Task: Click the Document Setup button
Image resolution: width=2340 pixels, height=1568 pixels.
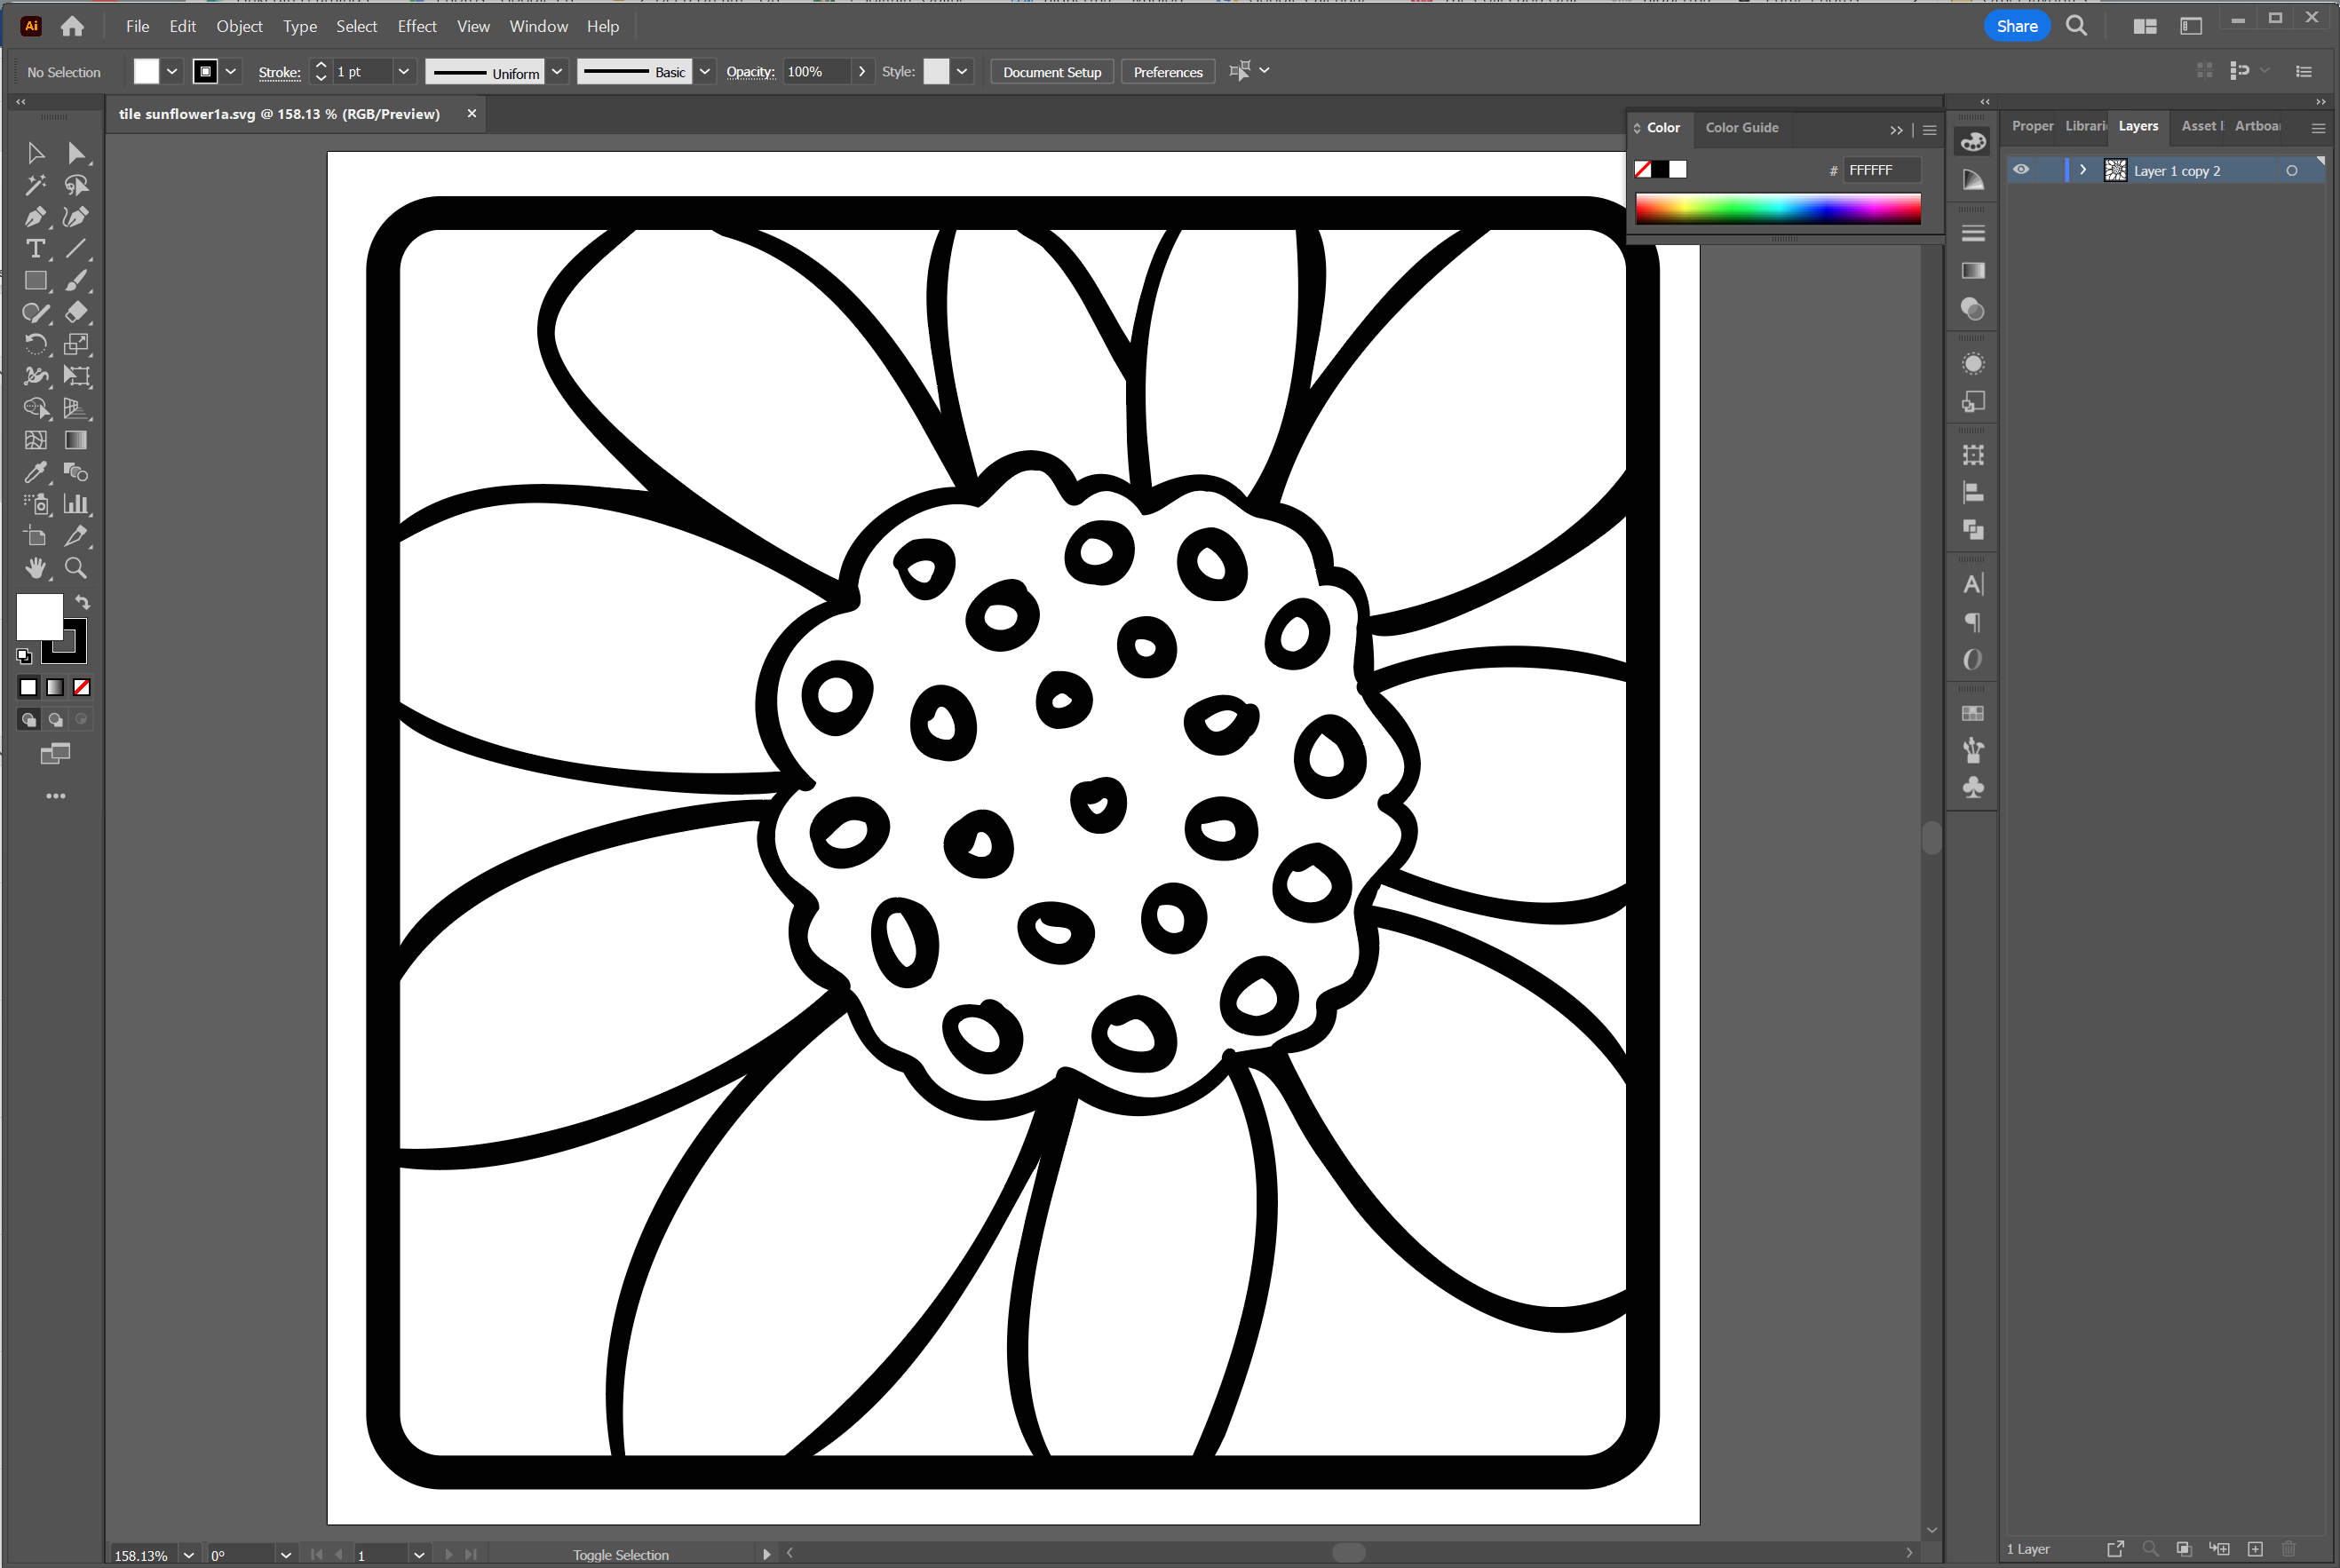Action: tap(1051, 72)
